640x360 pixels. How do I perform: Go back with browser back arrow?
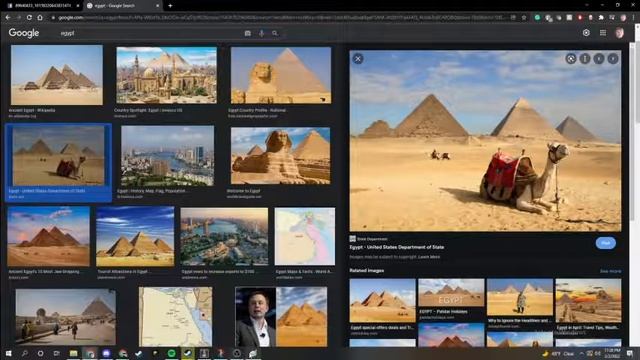8,18
